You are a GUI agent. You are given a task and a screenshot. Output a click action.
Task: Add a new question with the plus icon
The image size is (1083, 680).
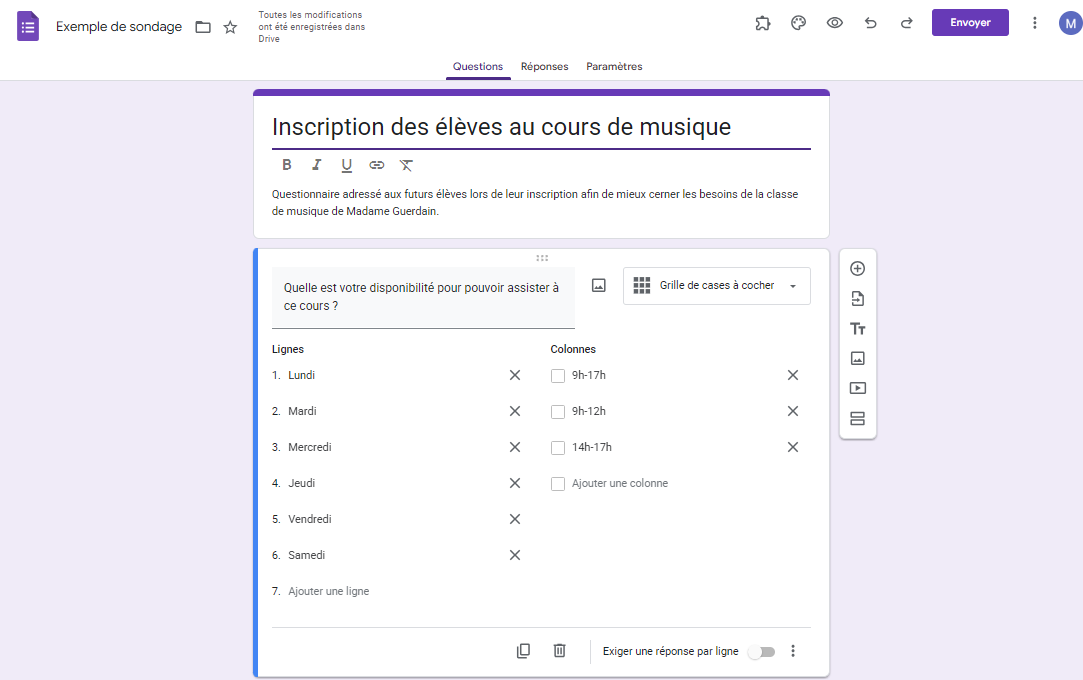(x=857, y=268)
